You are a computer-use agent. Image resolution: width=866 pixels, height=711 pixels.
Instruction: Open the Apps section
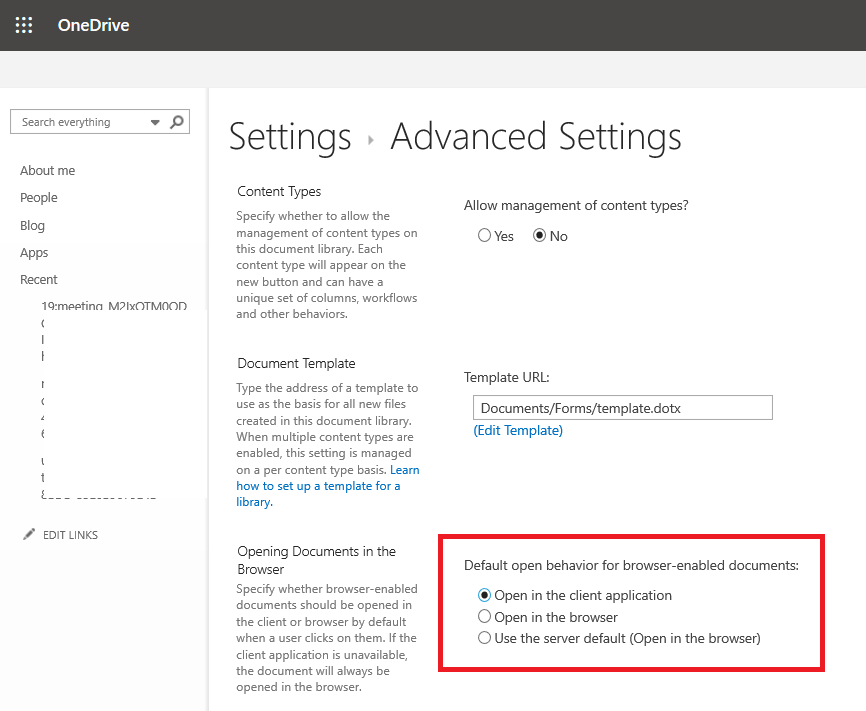(33, 252)
